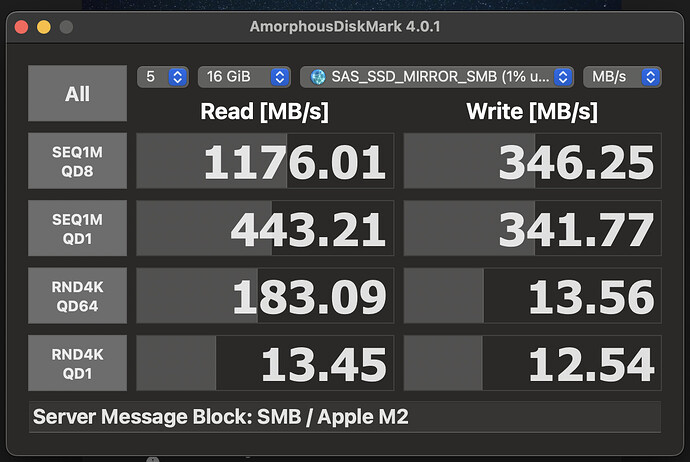Change the MB/s units dropdown
Viewport: 690px width, 462px height.
[622, 77]
